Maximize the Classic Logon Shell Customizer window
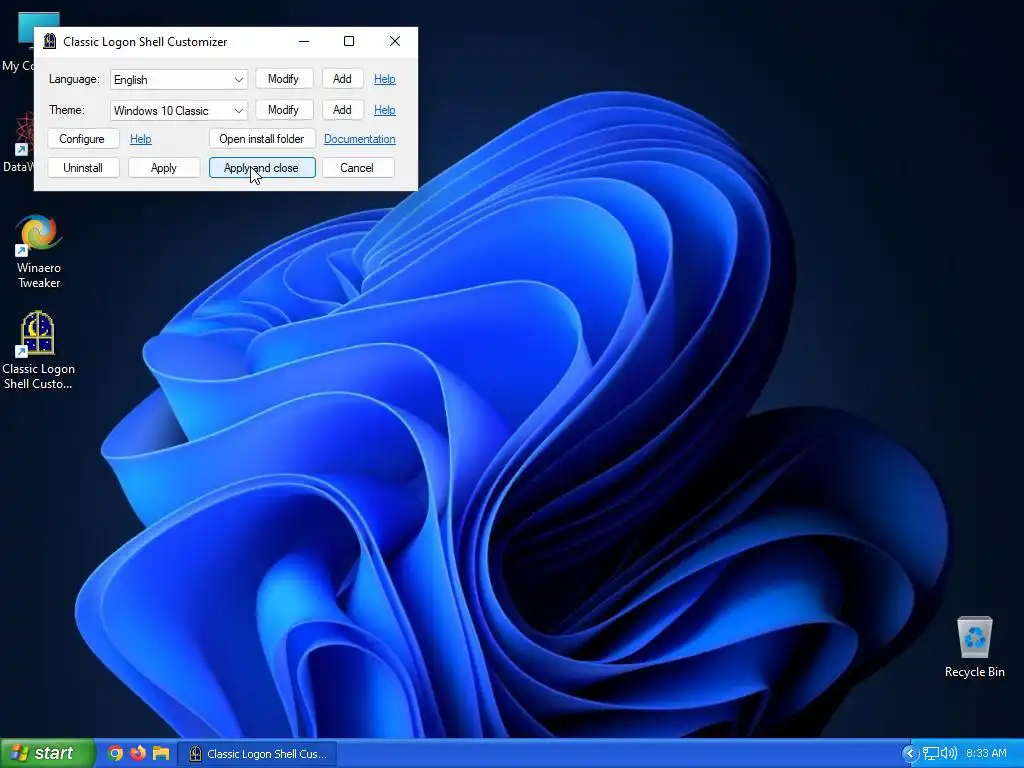 (x=349, y=41)
